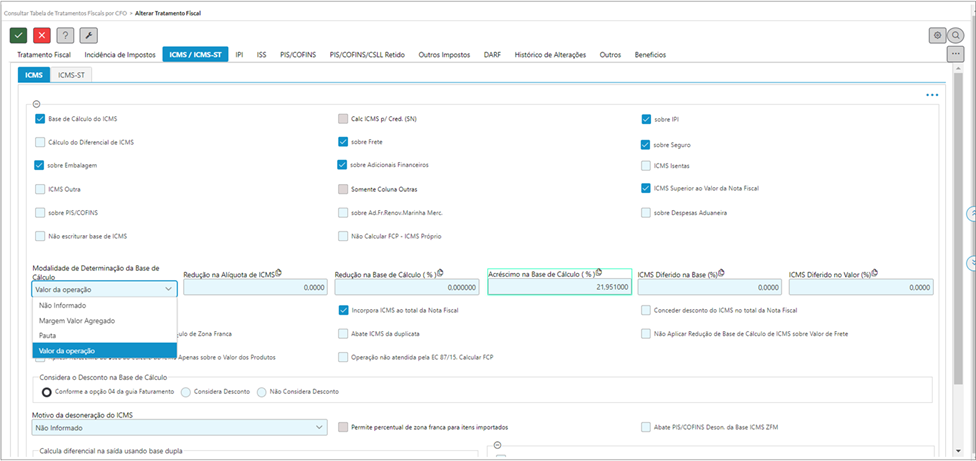Select Considera Desconto radio button
976x461 pixels.
point(186,392)
